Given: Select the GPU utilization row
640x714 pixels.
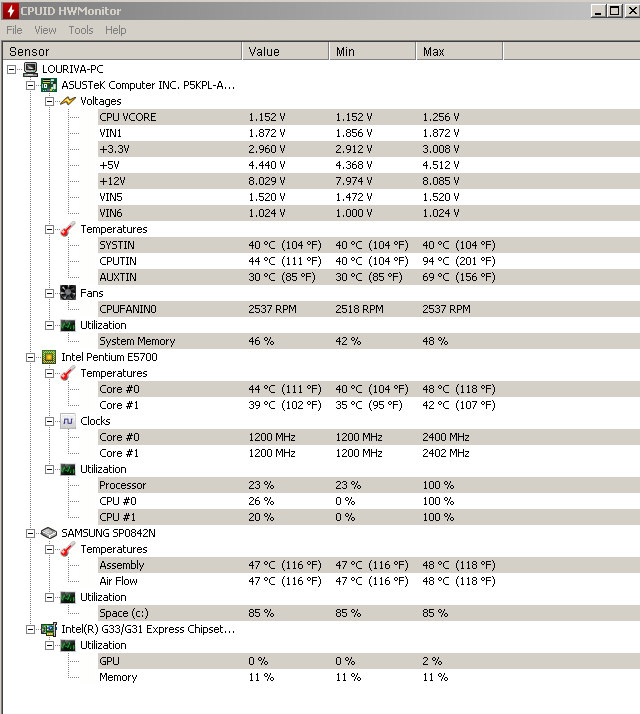Looking at the screenshot, I should click(x=369, y=661).
